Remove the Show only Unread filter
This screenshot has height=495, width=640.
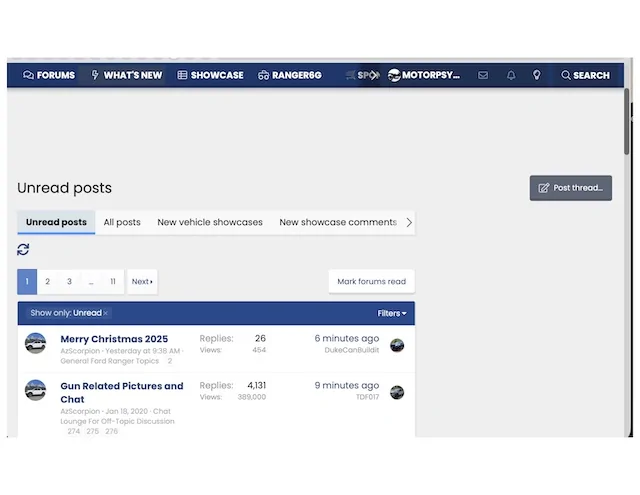point(106,313)
